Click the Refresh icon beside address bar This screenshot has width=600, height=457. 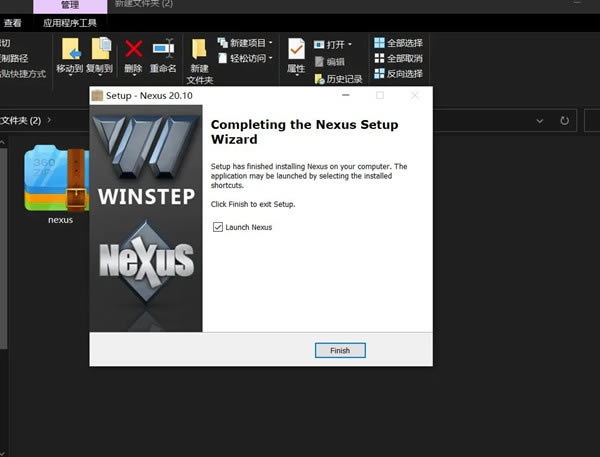[564, 121]
